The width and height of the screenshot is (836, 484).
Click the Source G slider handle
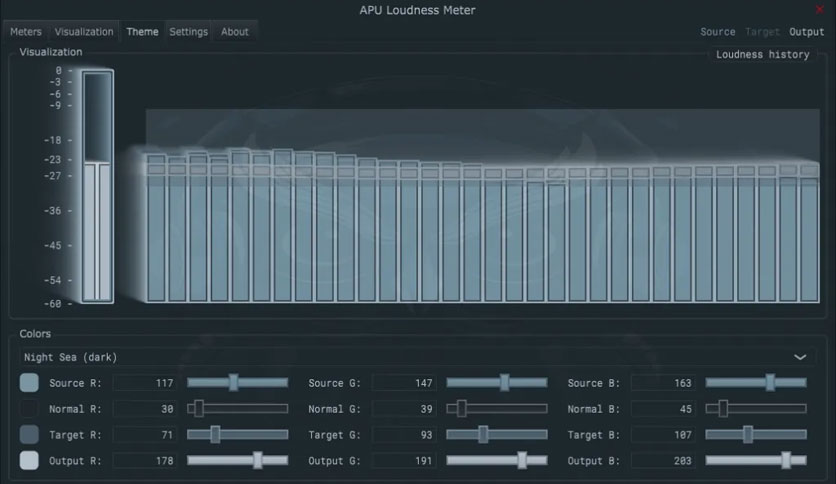coord(504,382)
